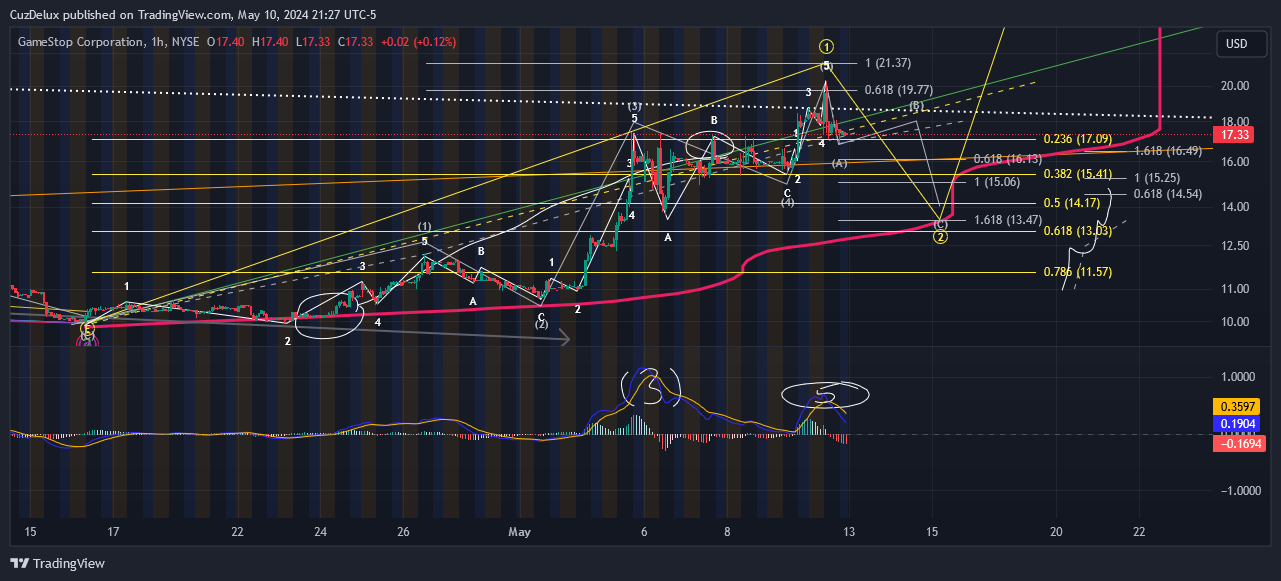Screen dimensions: 1281x581
Task: Click the 24 date on time axis
Action: [322, 532]
